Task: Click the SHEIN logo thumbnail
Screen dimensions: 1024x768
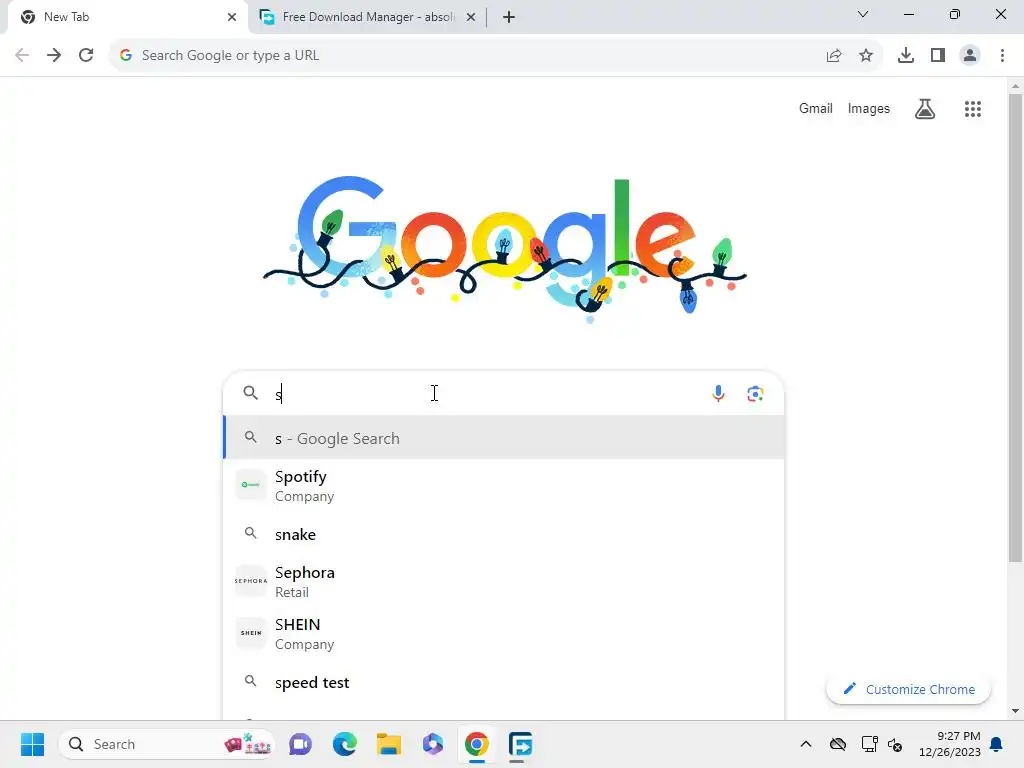Action: point(251,633)
